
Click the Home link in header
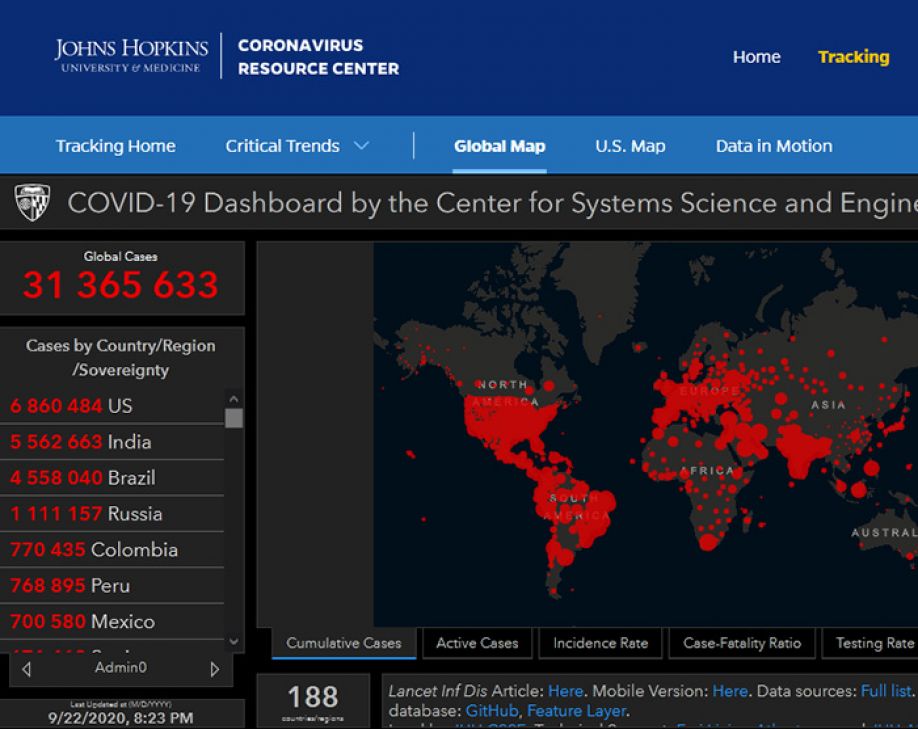pyautogui.click(x=756, y=57)
